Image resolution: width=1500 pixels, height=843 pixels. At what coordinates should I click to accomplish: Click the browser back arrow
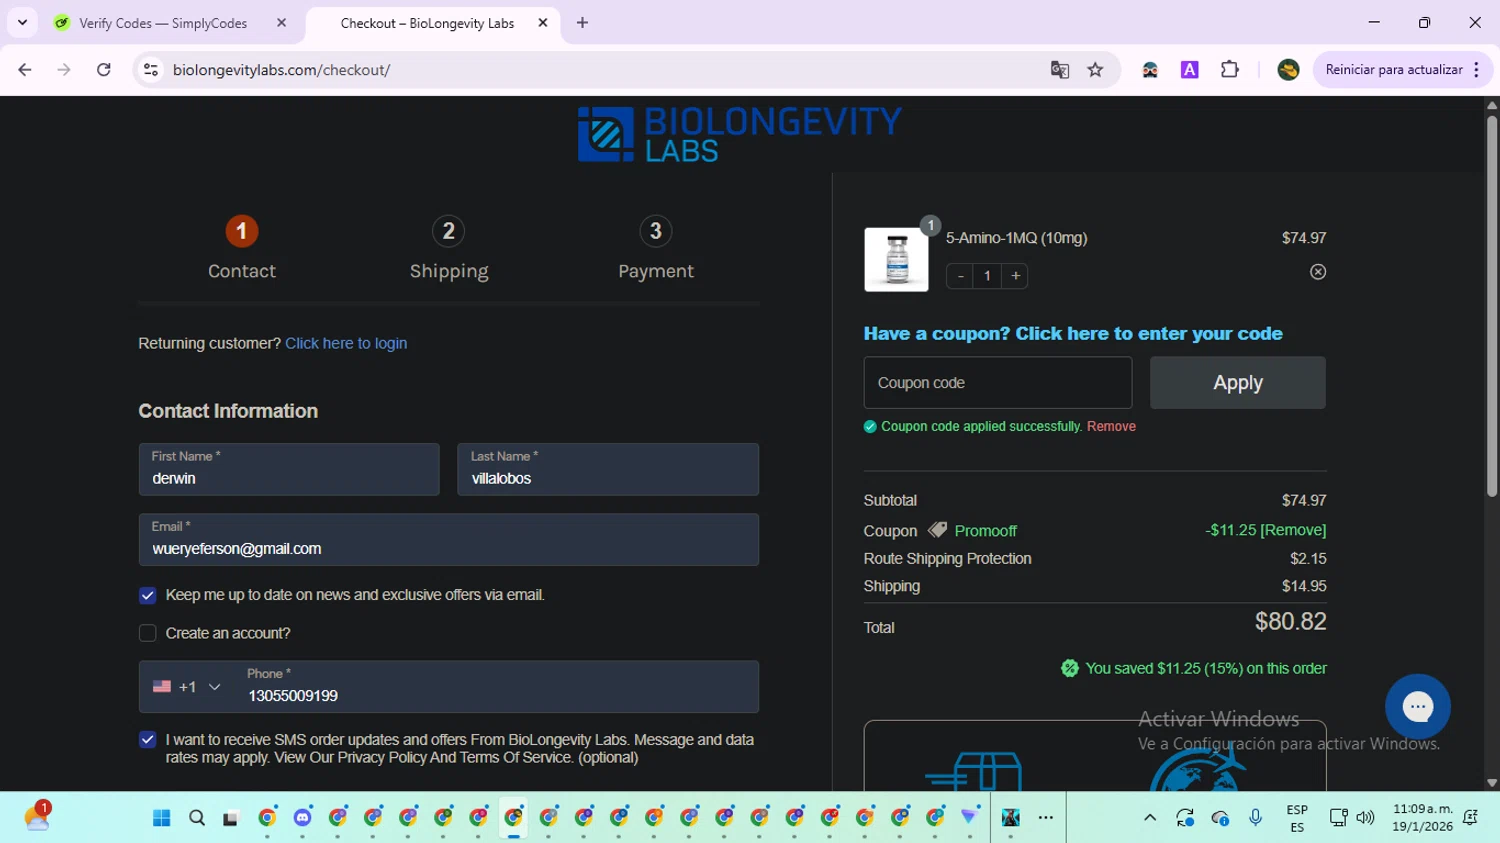25,70
